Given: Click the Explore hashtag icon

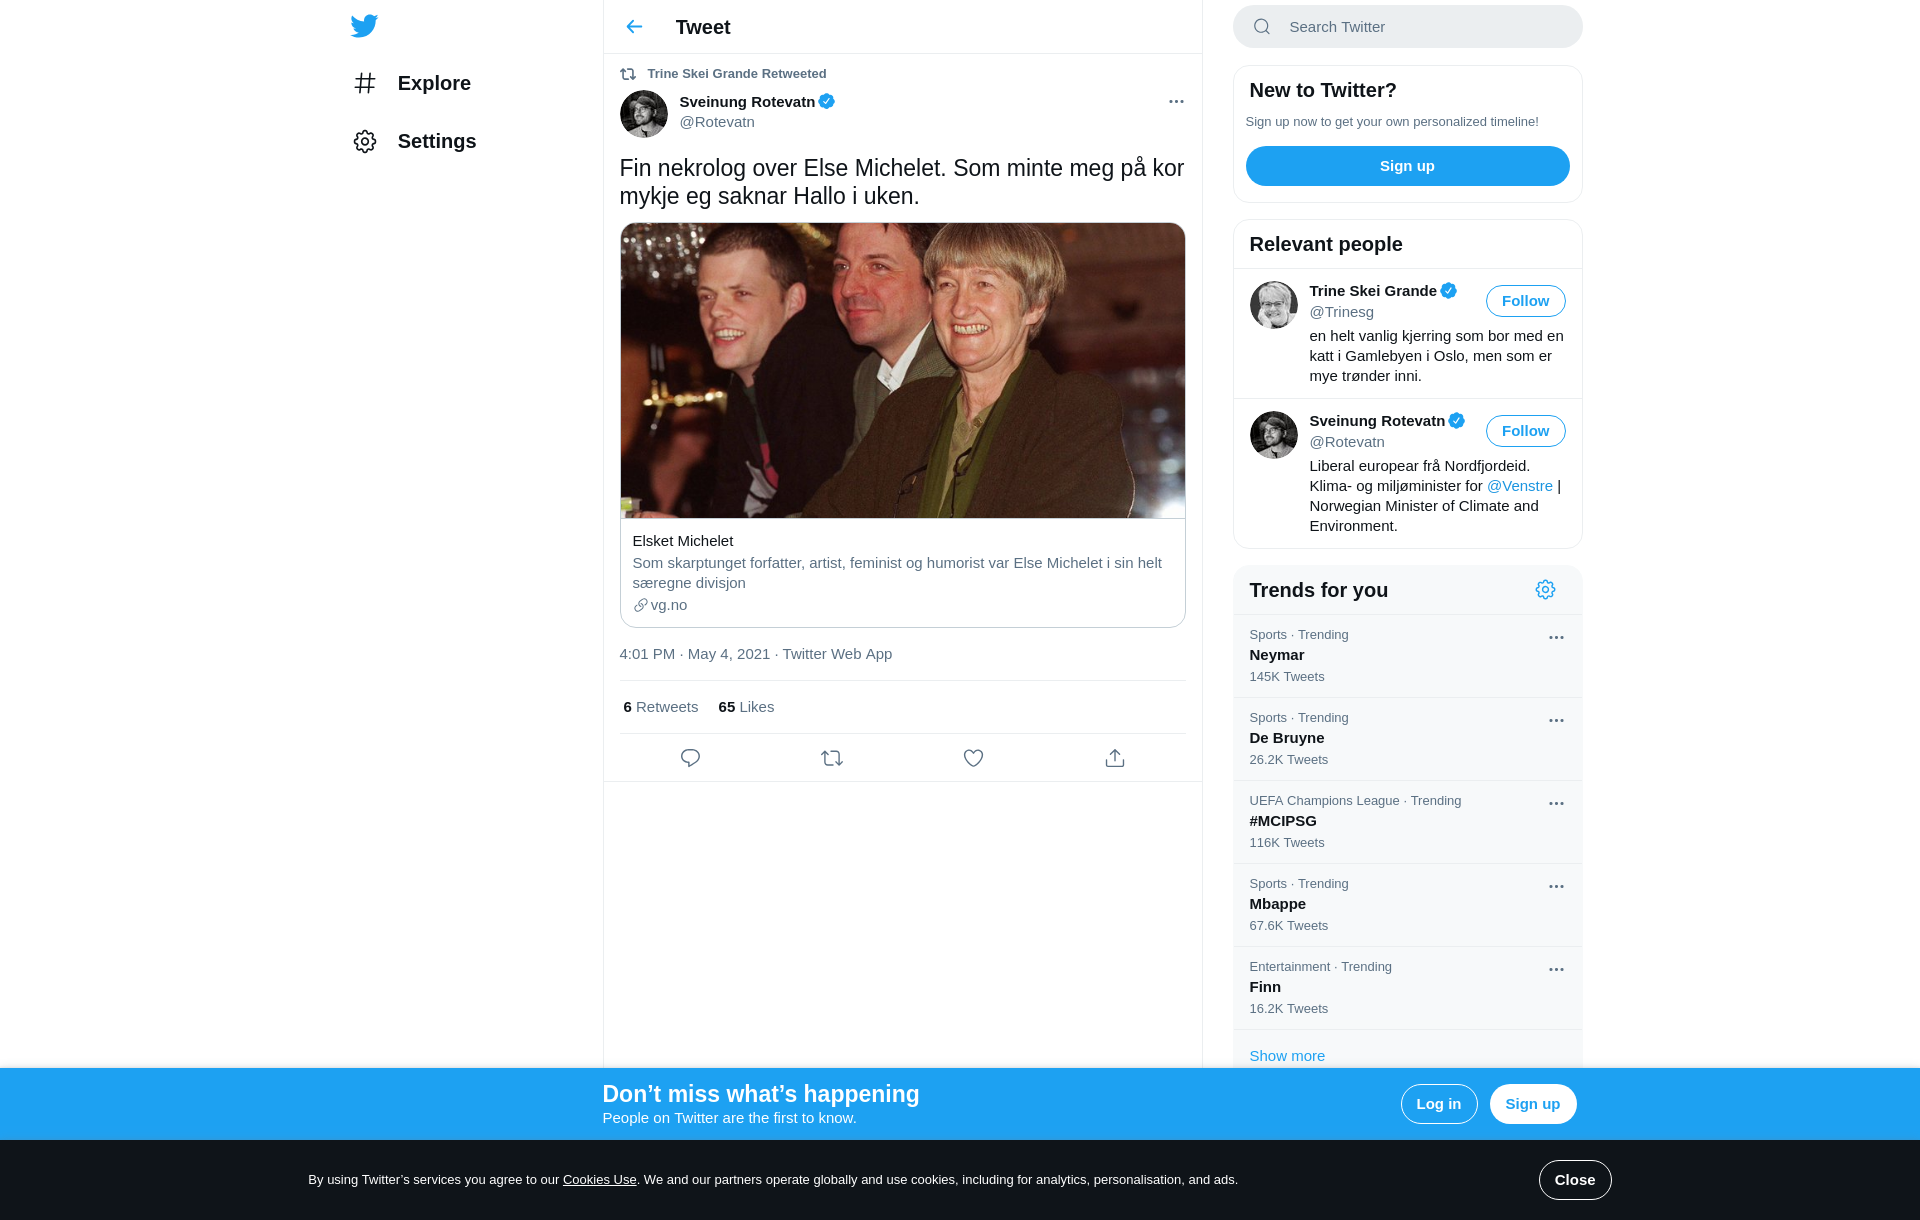Looking at the screenshot, I should (365, 83).
